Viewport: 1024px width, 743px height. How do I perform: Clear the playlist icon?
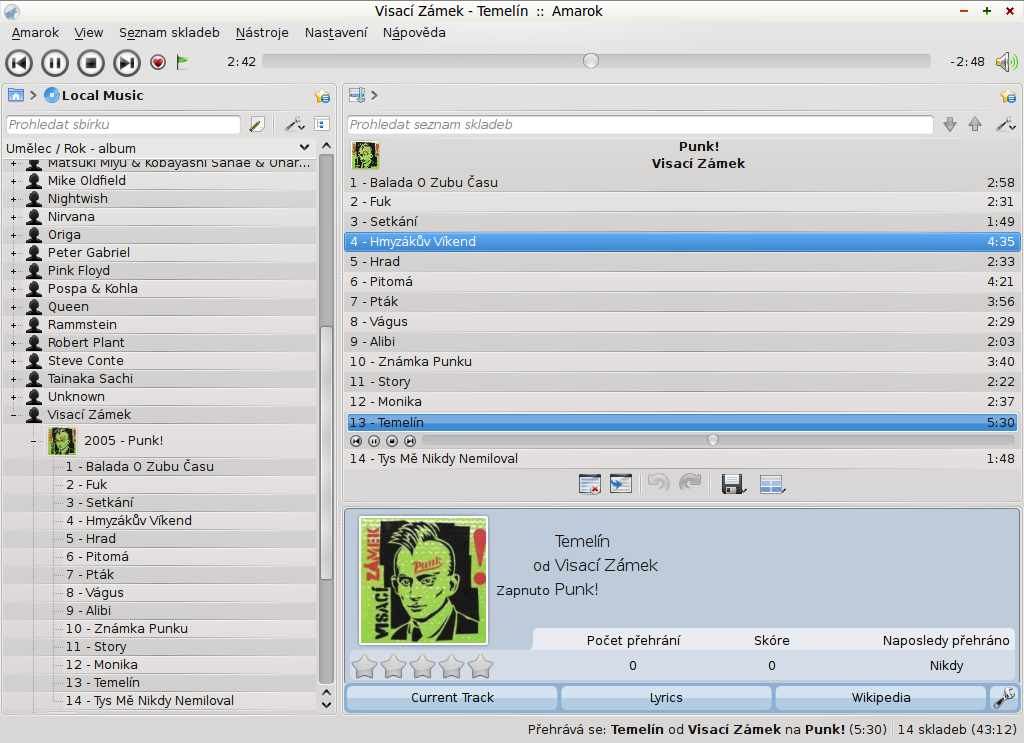pos(590,484)
